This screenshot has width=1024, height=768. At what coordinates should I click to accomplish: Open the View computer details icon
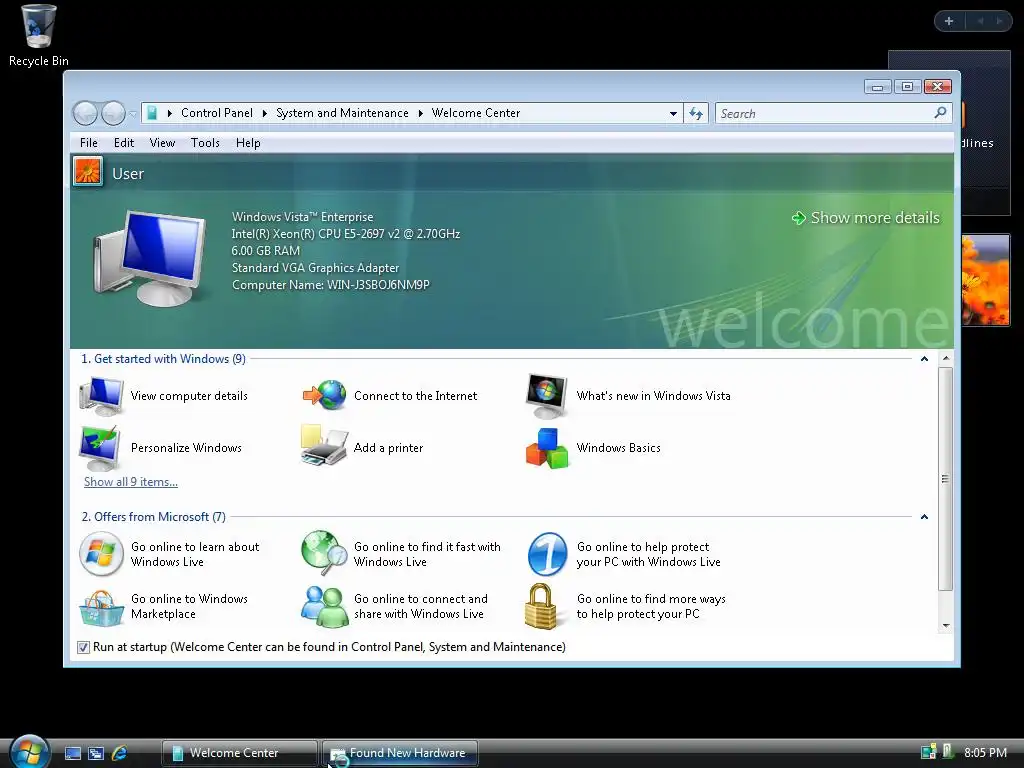click(x=101, y=396)
